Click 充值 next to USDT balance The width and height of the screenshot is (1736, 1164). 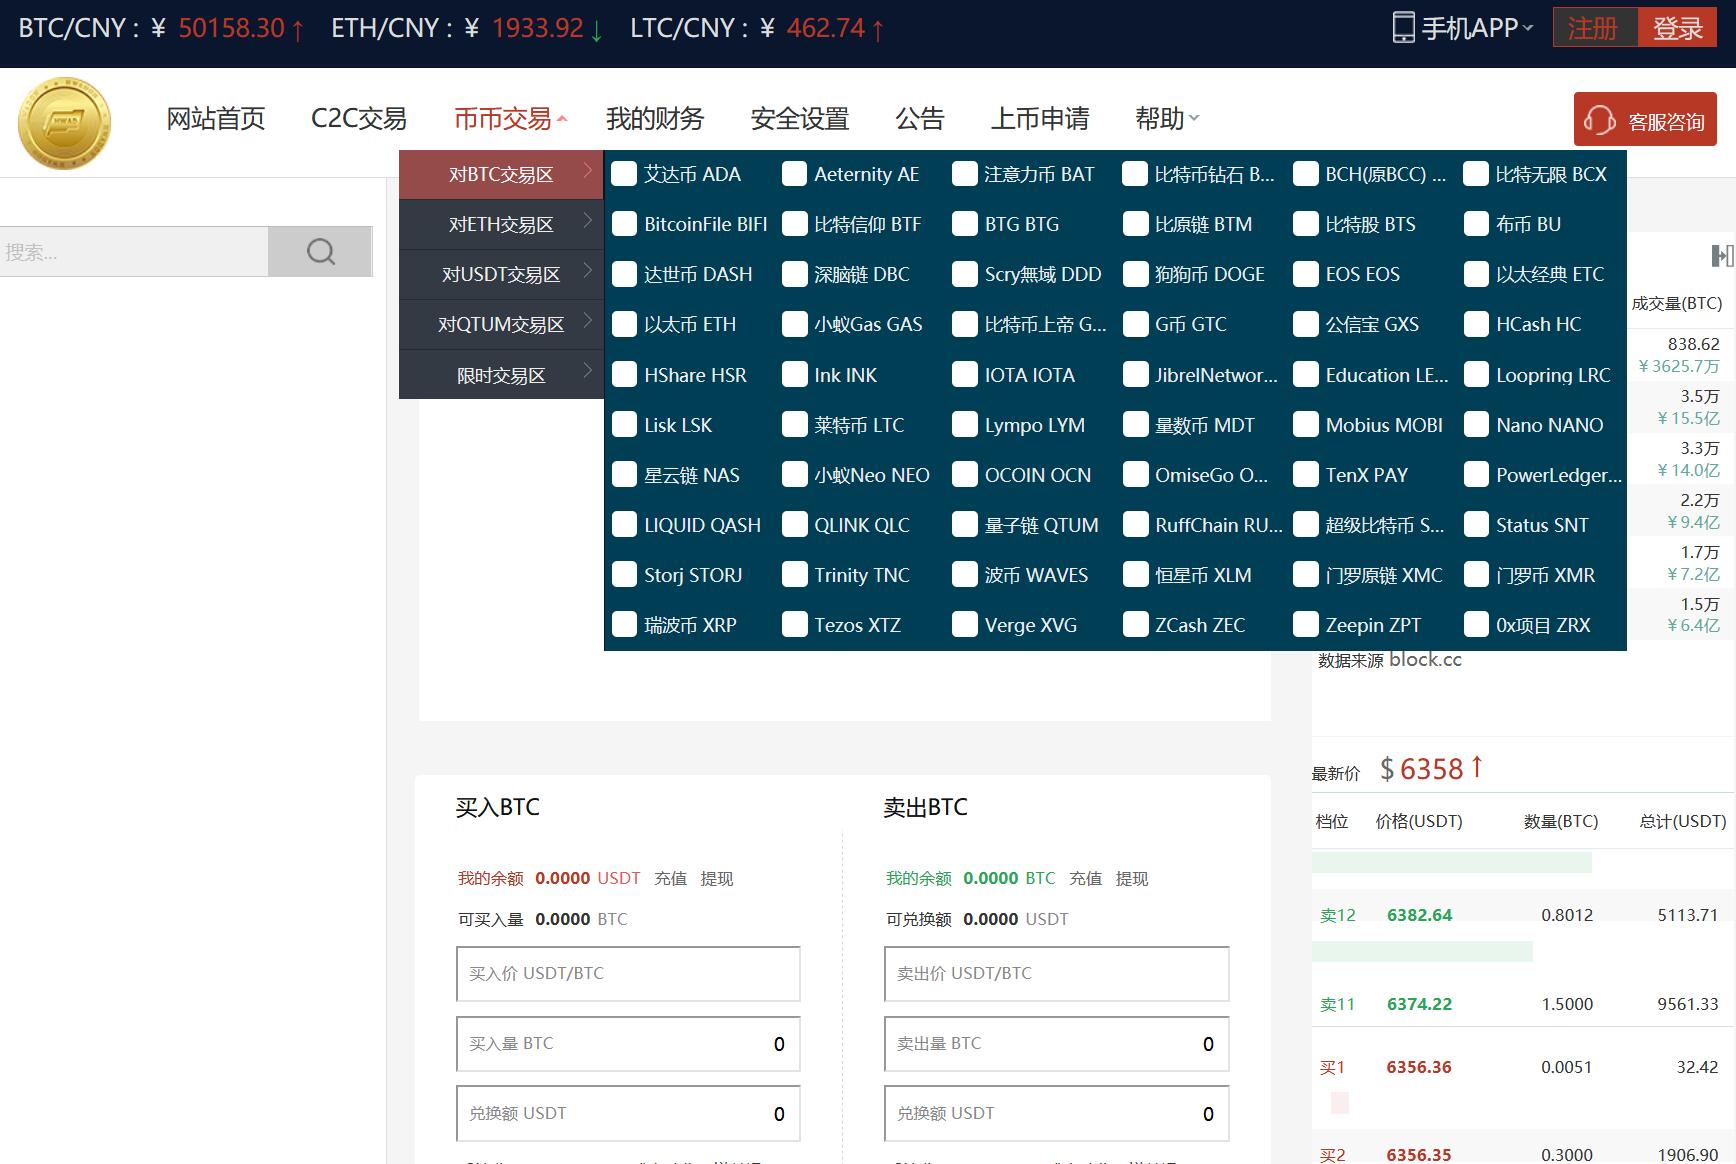pos(670,878)
